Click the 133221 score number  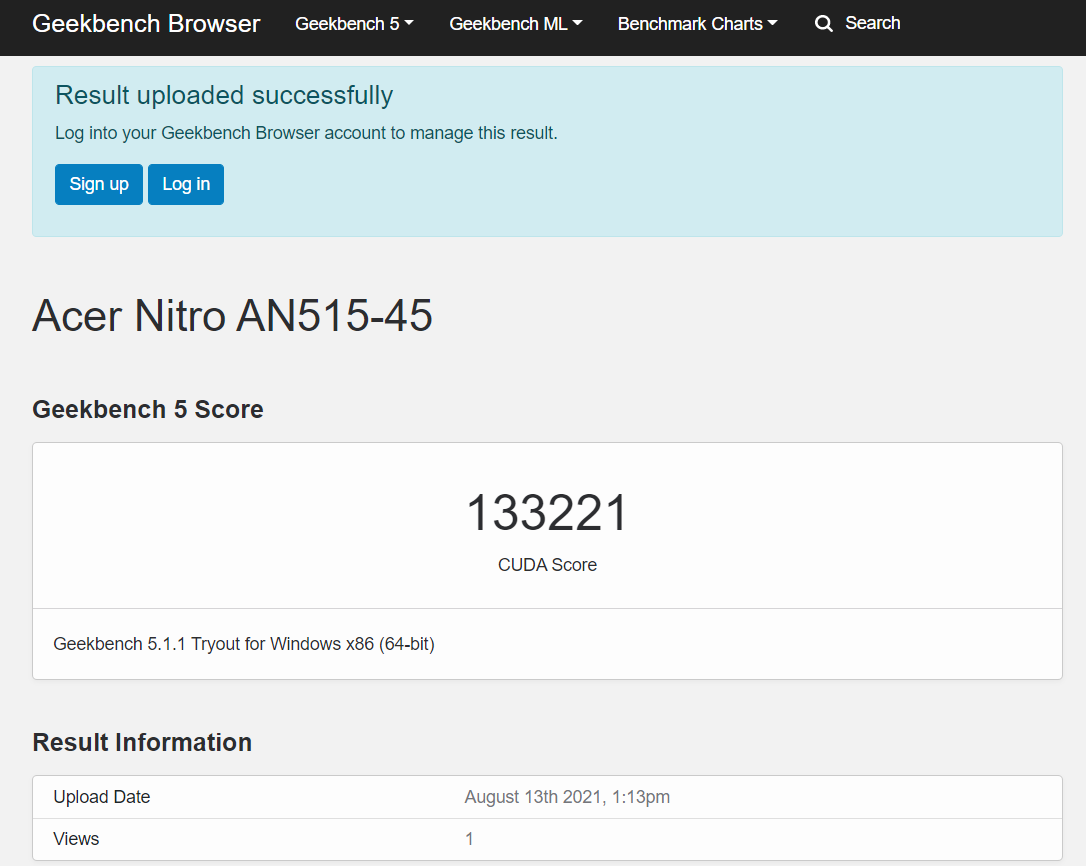[x=547, y=513]
